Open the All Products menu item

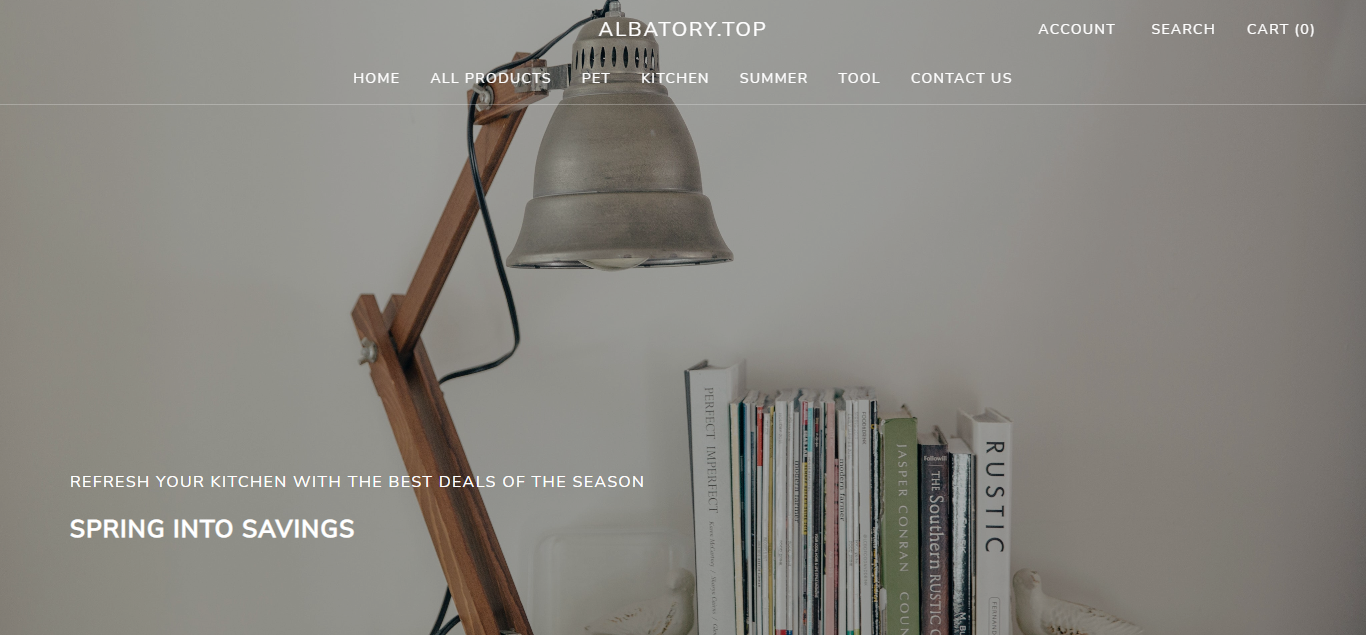click(x=490, y=78)
